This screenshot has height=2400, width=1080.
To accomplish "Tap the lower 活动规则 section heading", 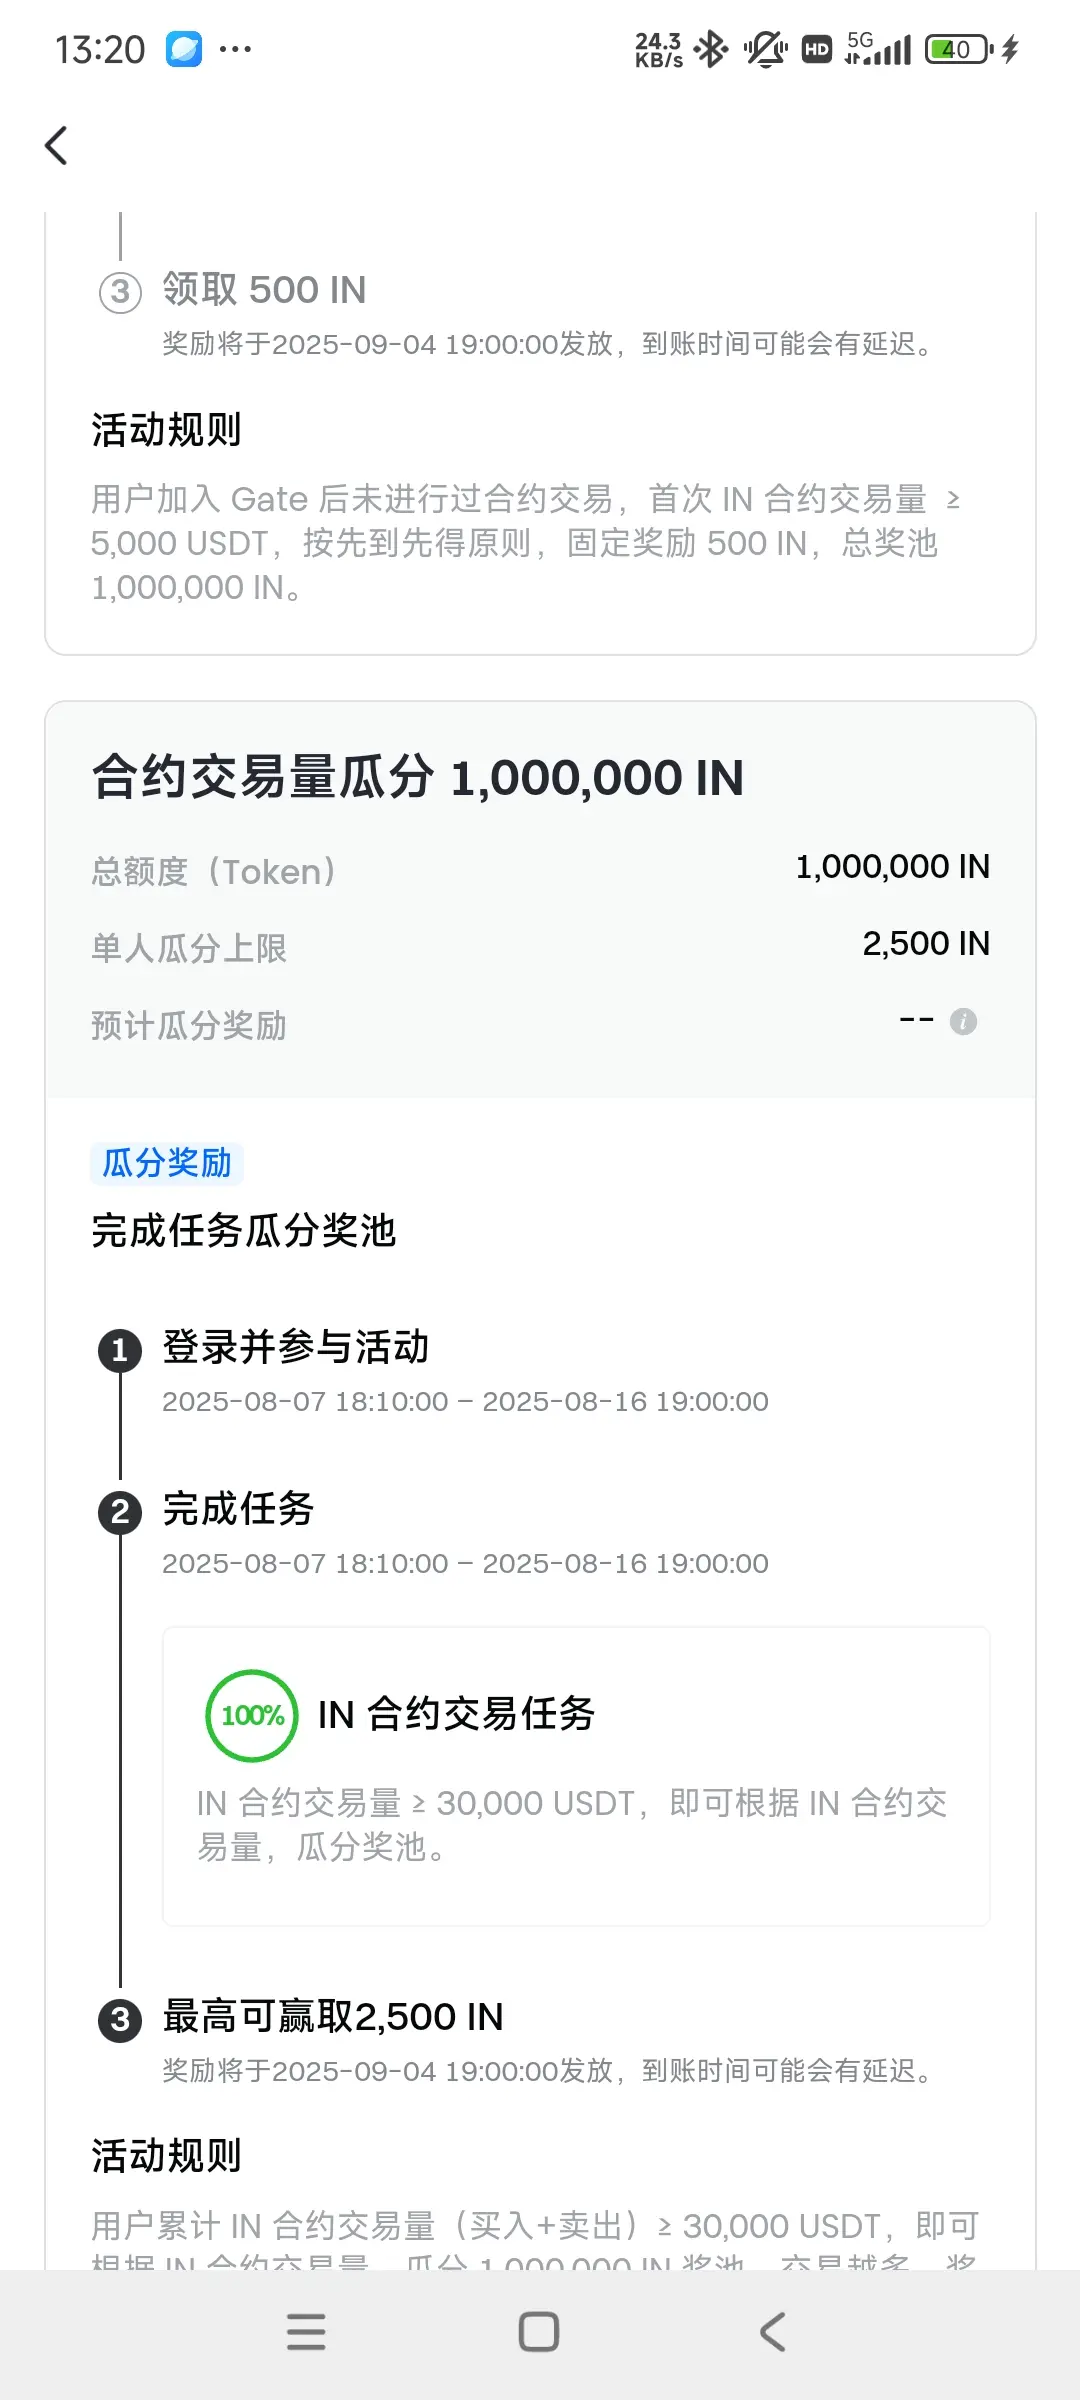I will coord(167,2156).
